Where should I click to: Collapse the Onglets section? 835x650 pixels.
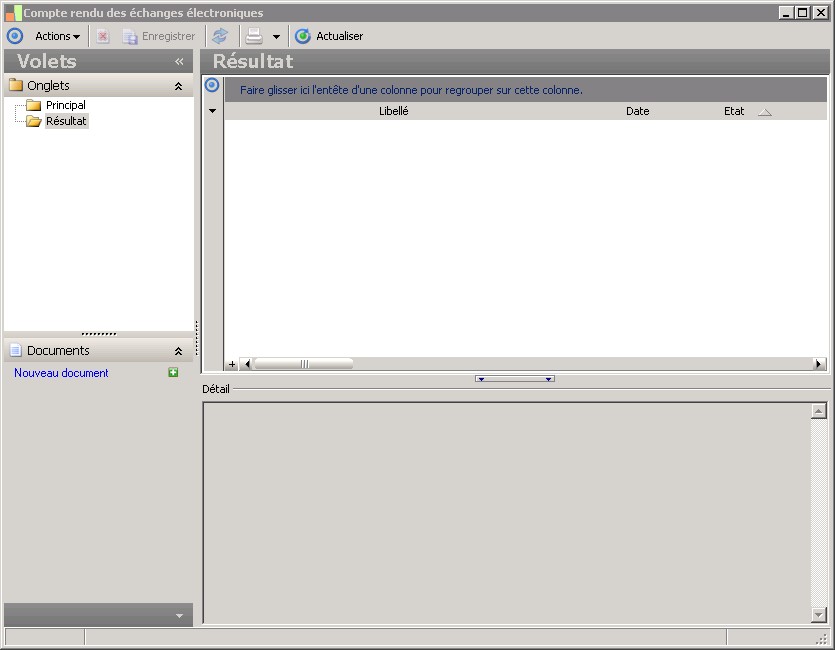tap(178, 86)
